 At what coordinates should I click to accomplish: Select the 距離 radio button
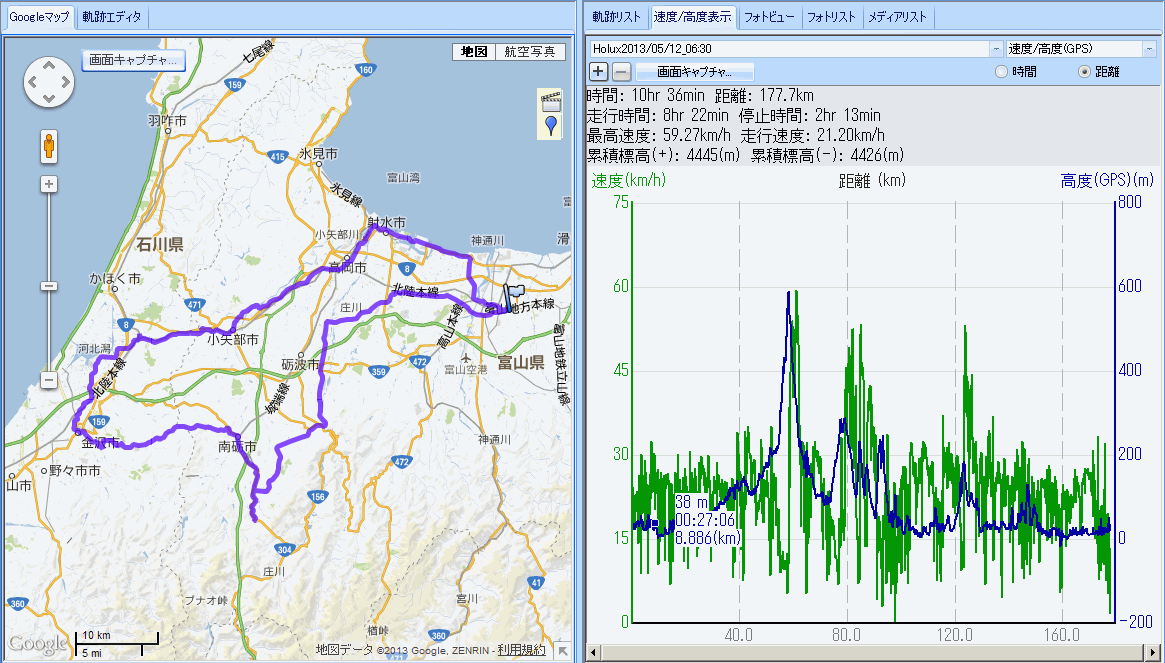tap(1085, 72)
